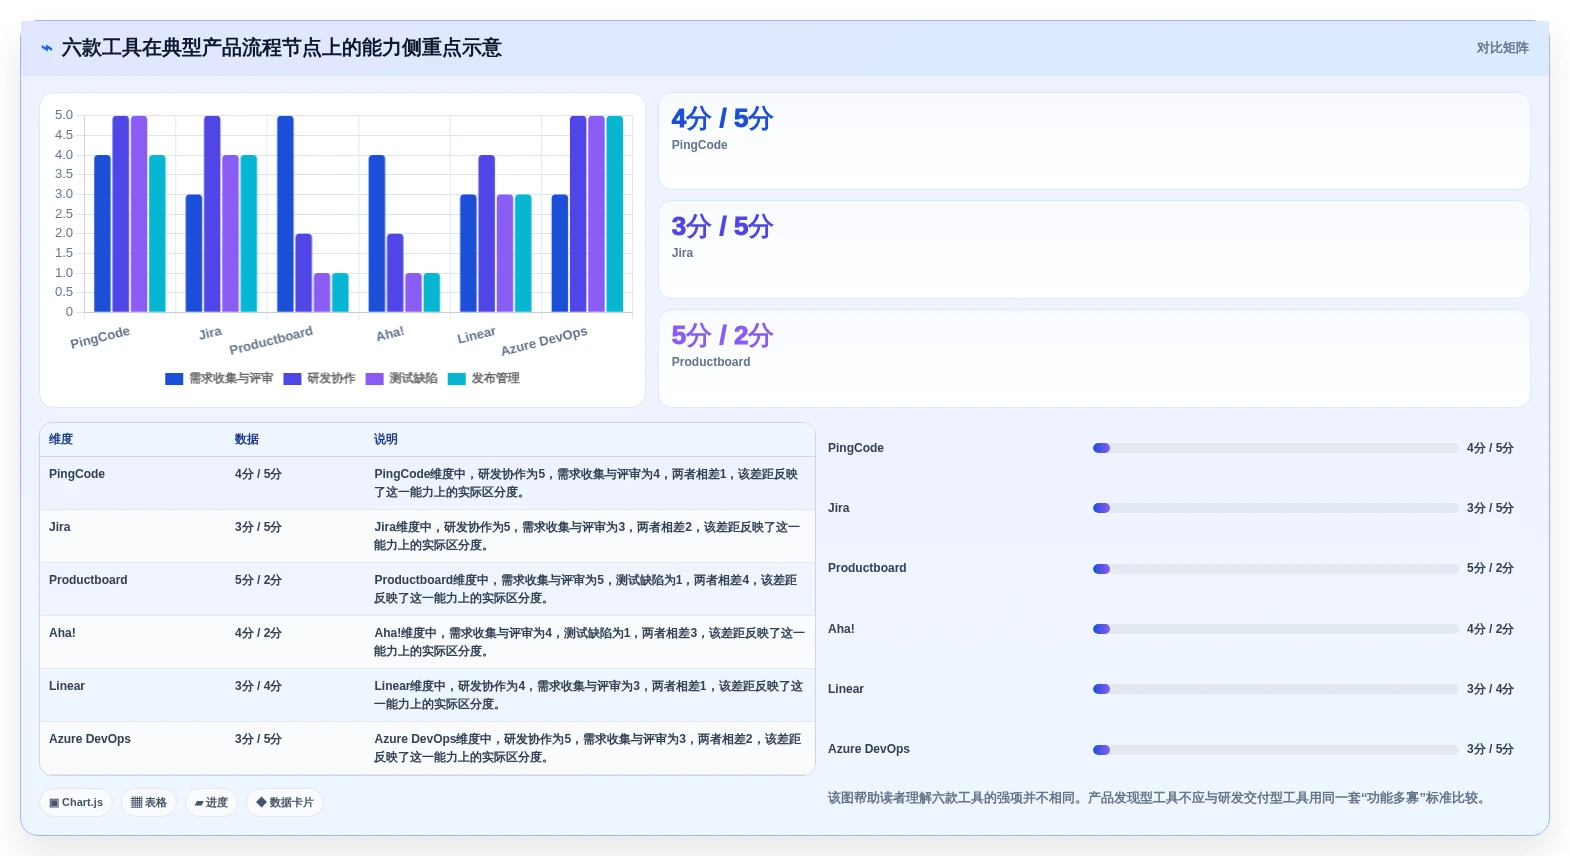1570x856 pixels.
Task: Select the Productboard table row name
Action: 88,580
